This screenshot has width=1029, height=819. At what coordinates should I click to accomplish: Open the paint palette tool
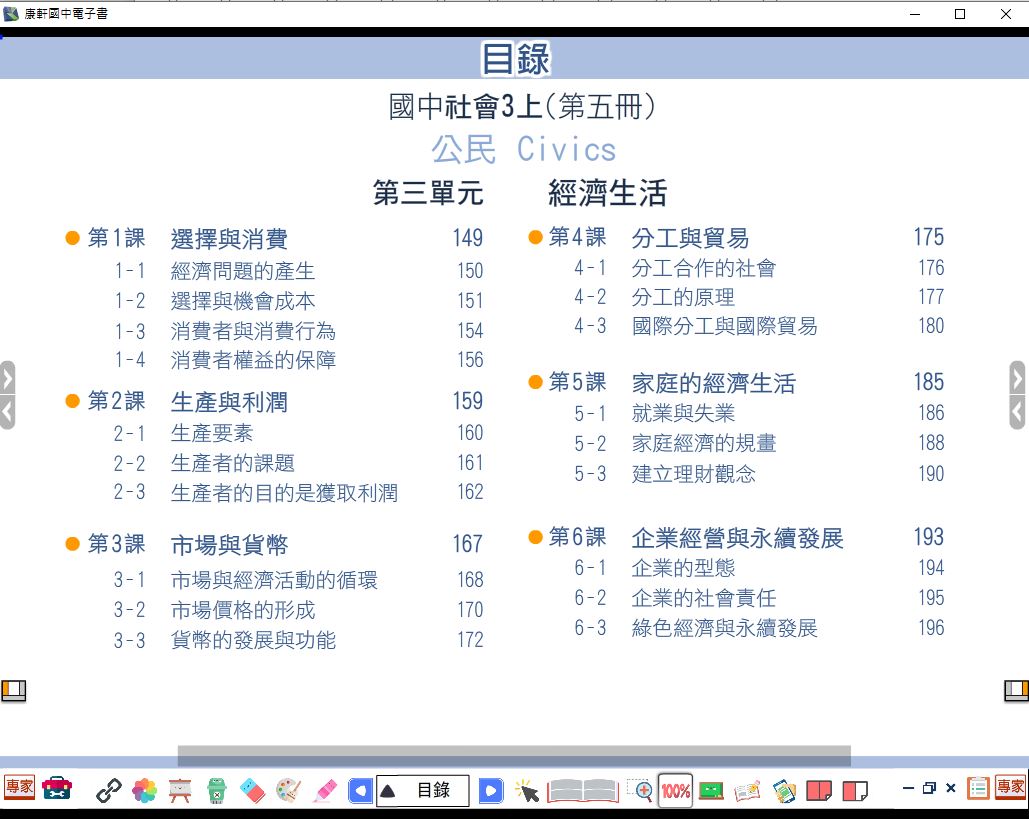(x=288, y=790)
